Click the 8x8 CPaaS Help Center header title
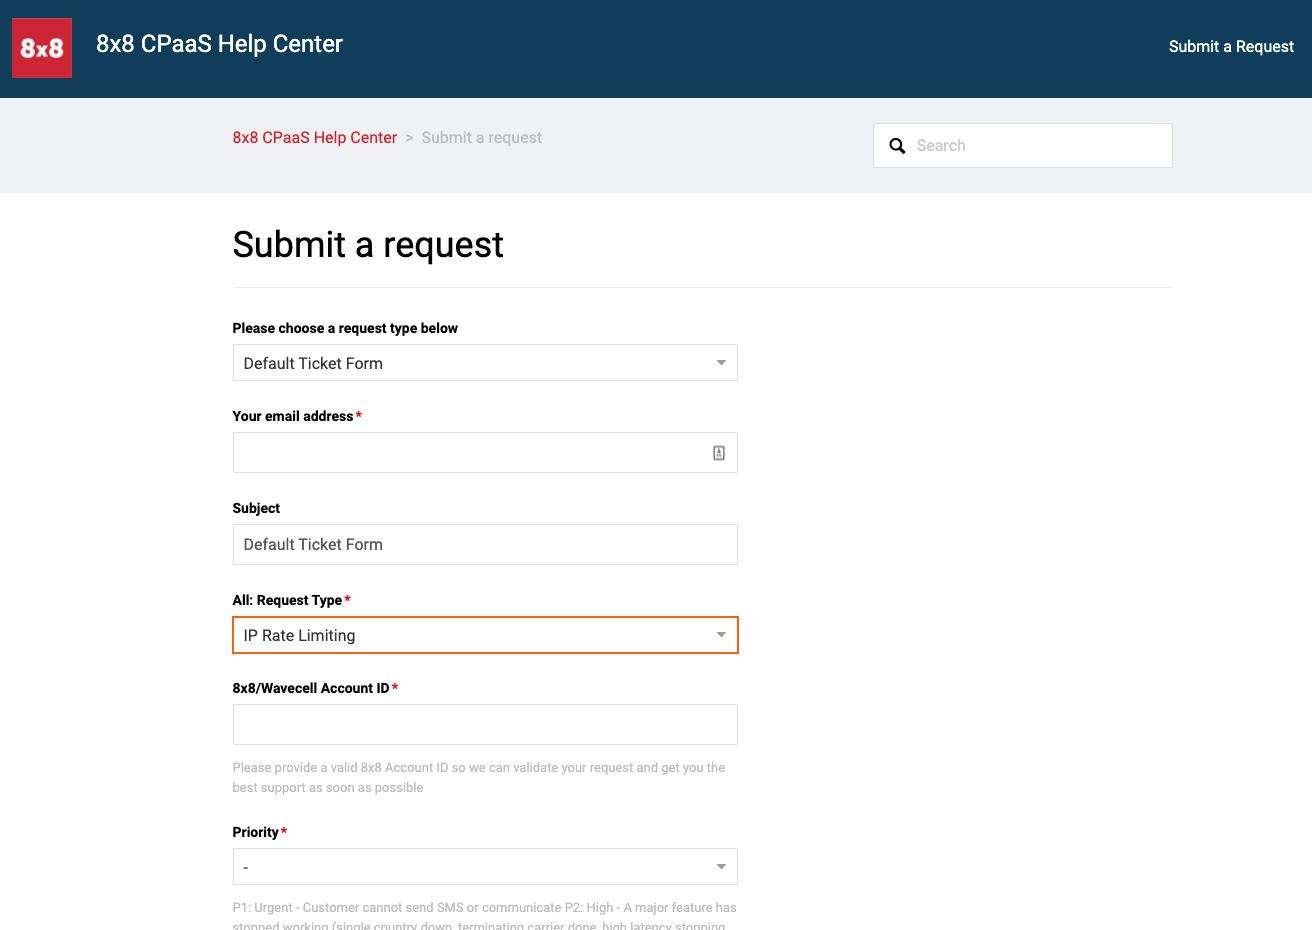Image resolution: width=1312 pixels, height=930 pixels. coord(219,44)
